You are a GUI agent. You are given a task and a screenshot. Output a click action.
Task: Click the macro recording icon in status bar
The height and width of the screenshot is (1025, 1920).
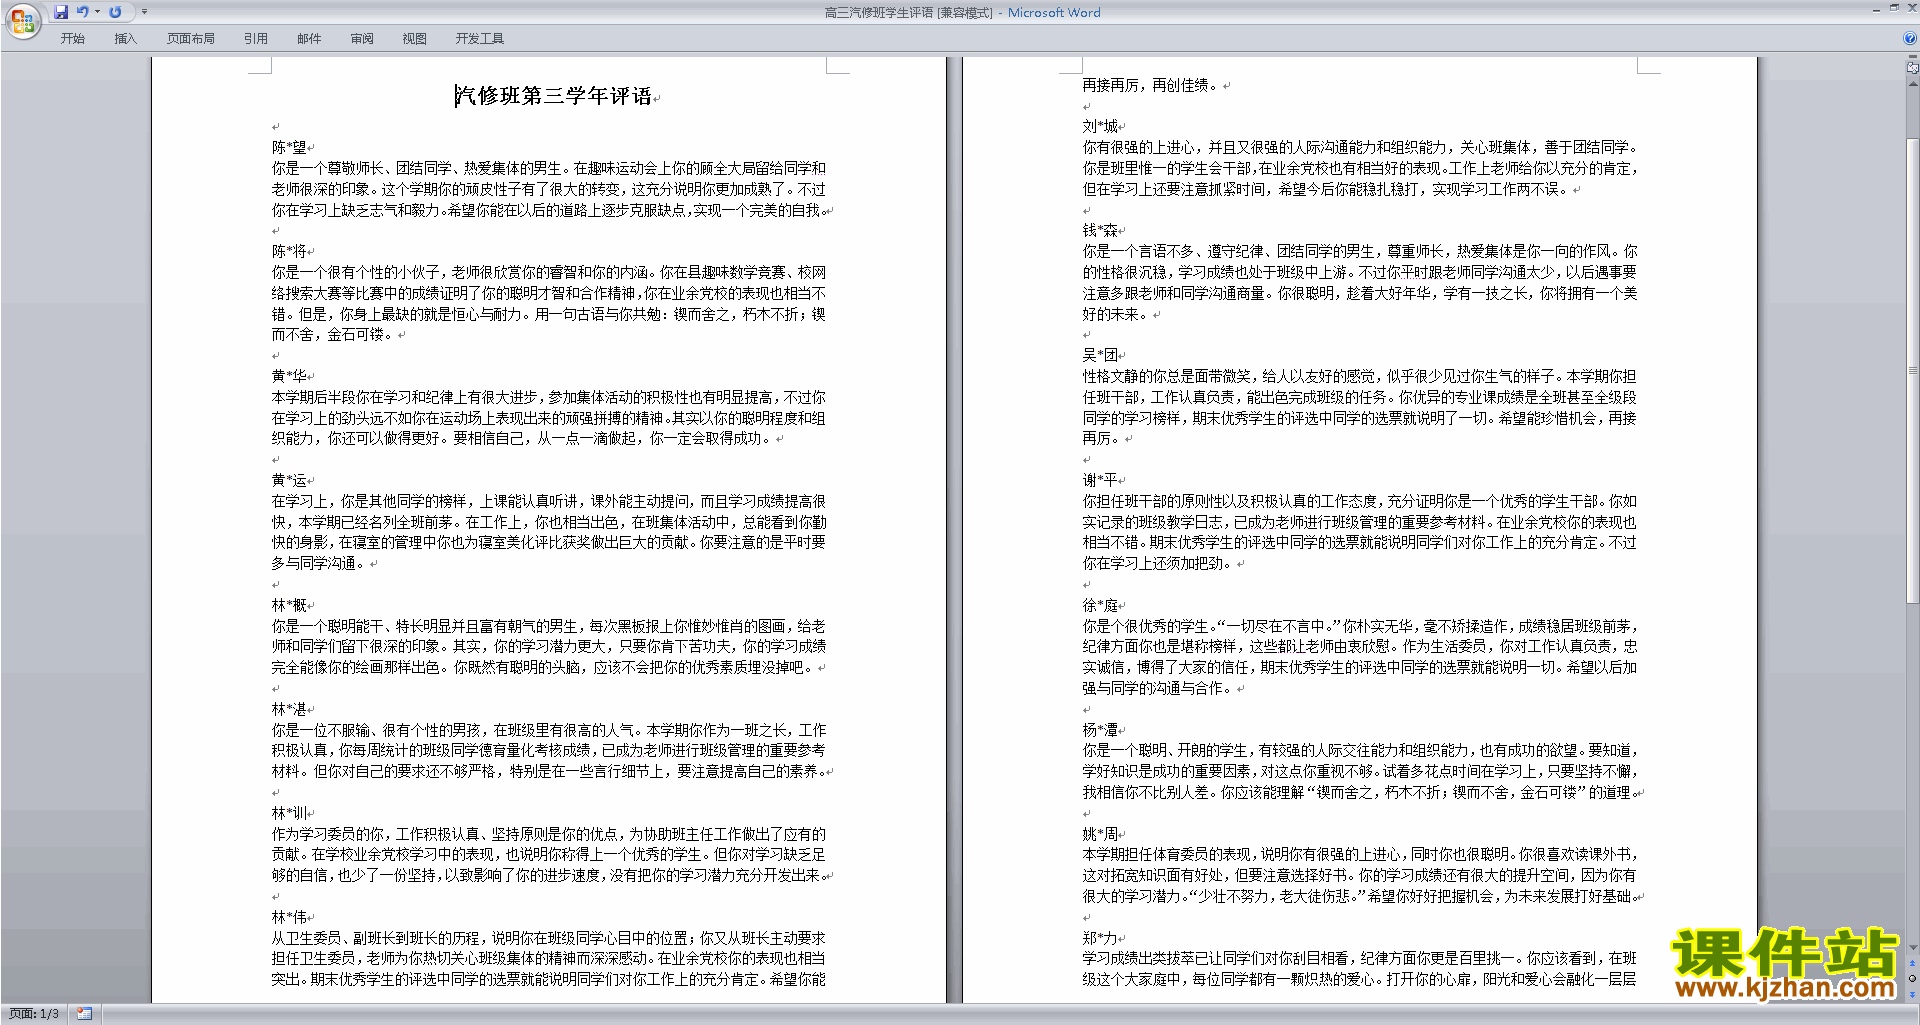pos(85,1014)
